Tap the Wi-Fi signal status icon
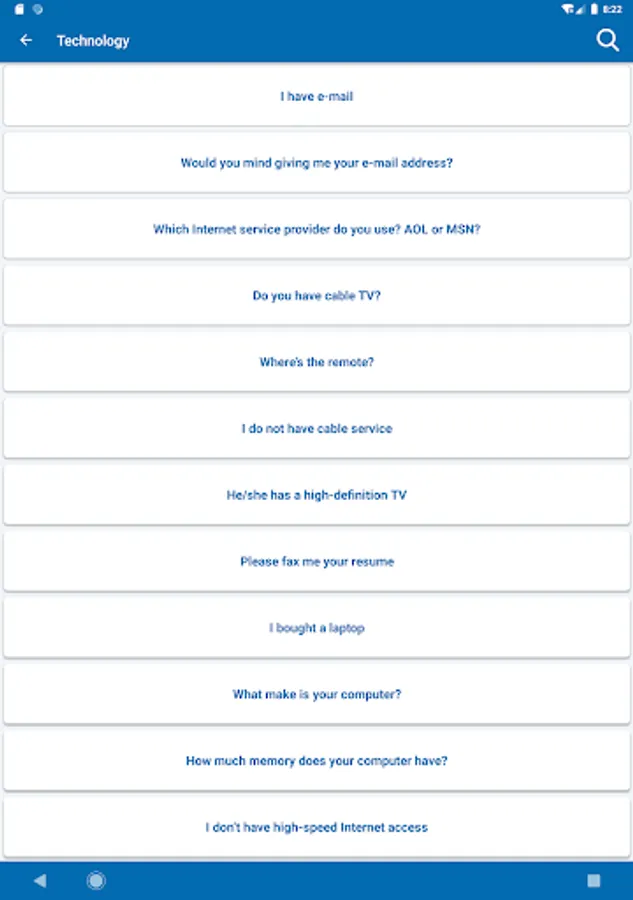The height and width of the screenshot is (900, 633). pyautogui.click(x=568, y=9)
